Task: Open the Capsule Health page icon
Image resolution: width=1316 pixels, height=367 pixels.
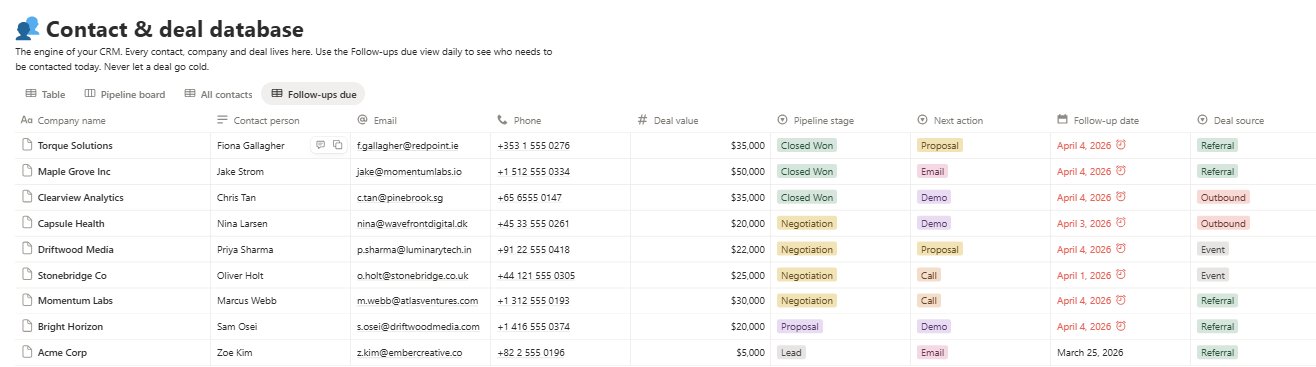Action: point(27,223)
